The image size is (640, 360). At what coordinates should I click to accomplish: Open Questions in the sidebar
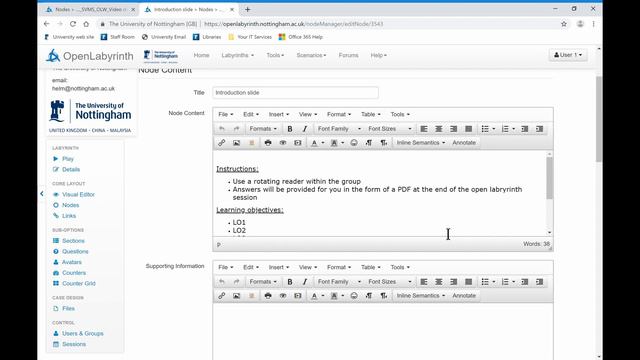tap(75, 251)
